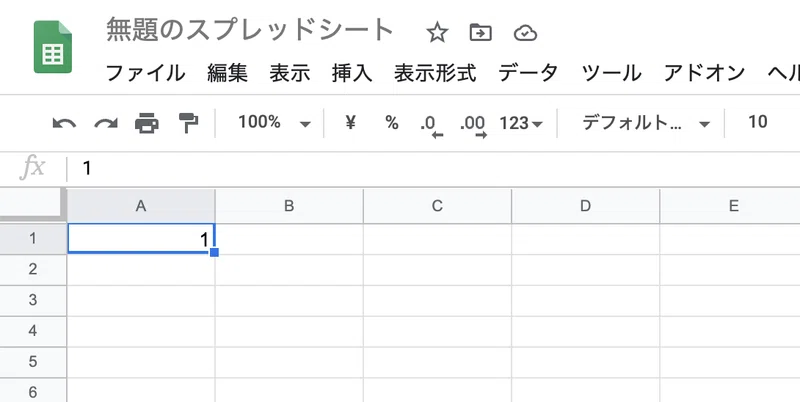
Task: Click the redo arrow icon
Action: pos(106,123)
